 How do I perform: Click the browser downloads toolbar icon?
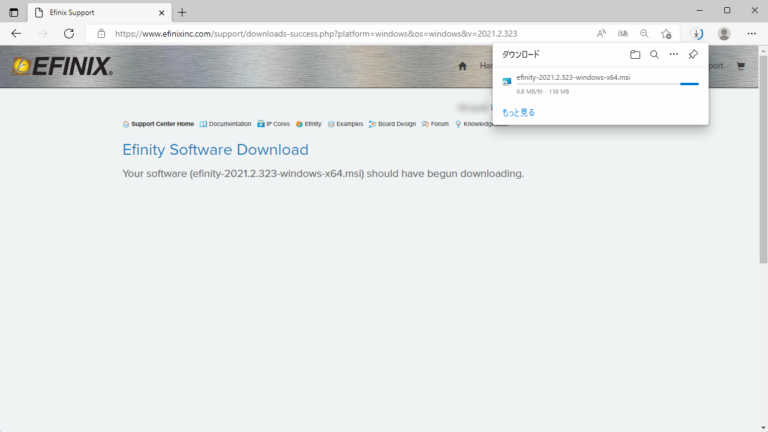coord(698,33)
